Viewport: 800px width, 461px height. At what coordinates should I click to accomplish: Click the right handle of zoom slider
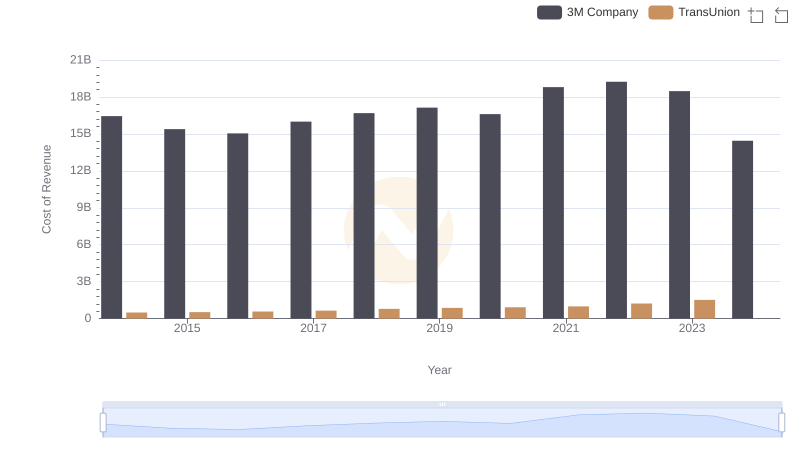(x=781, y=423)
